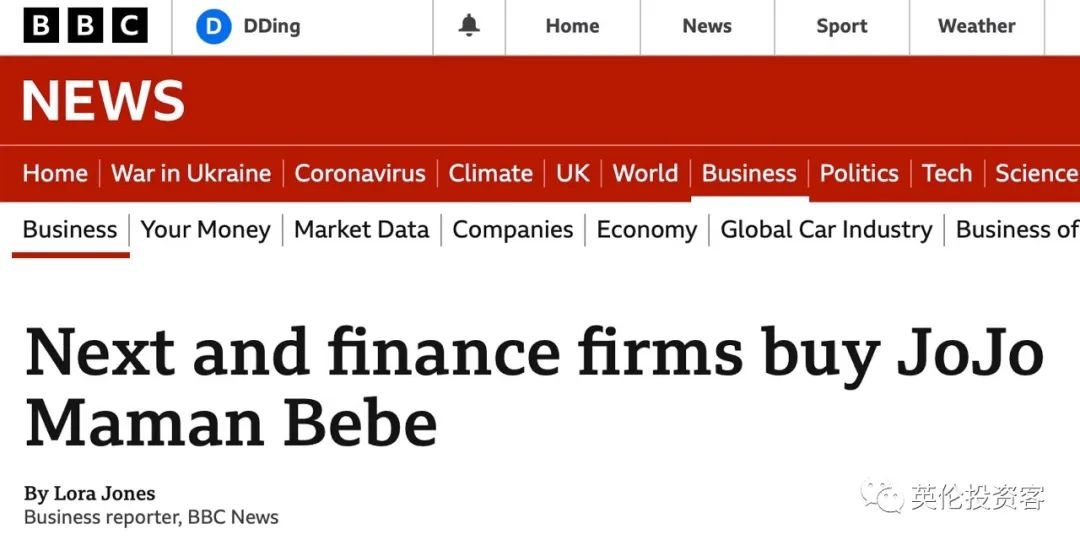Select World in the news menu
This screenshot has width=1080, height=545.
tap(645, 173)
